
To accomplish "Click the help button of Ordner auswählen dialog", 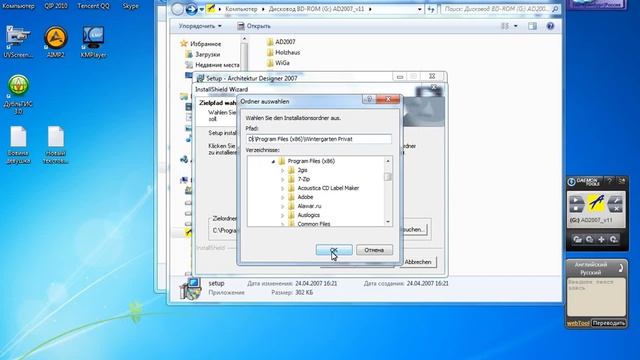I will coord(369,99).
